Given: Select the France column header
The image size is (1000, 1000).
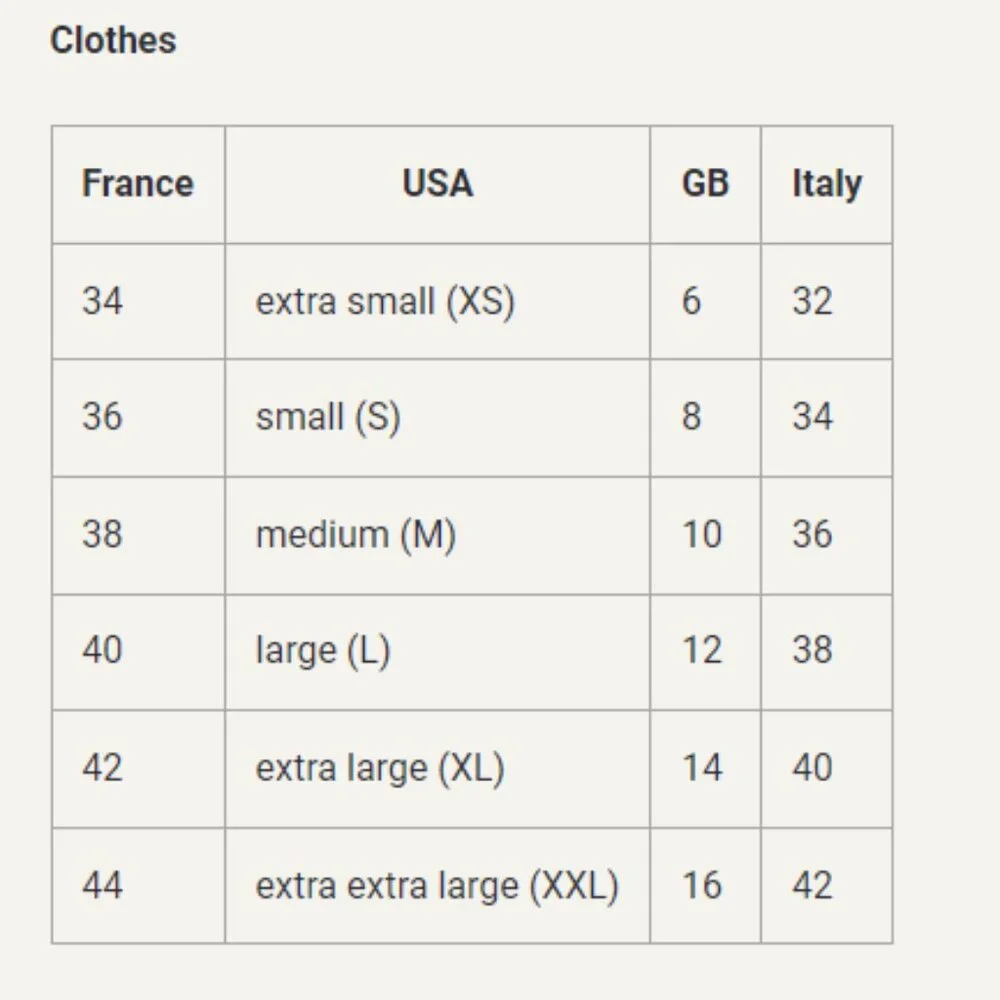Looking at the screenshot, I should coord(137,184).
